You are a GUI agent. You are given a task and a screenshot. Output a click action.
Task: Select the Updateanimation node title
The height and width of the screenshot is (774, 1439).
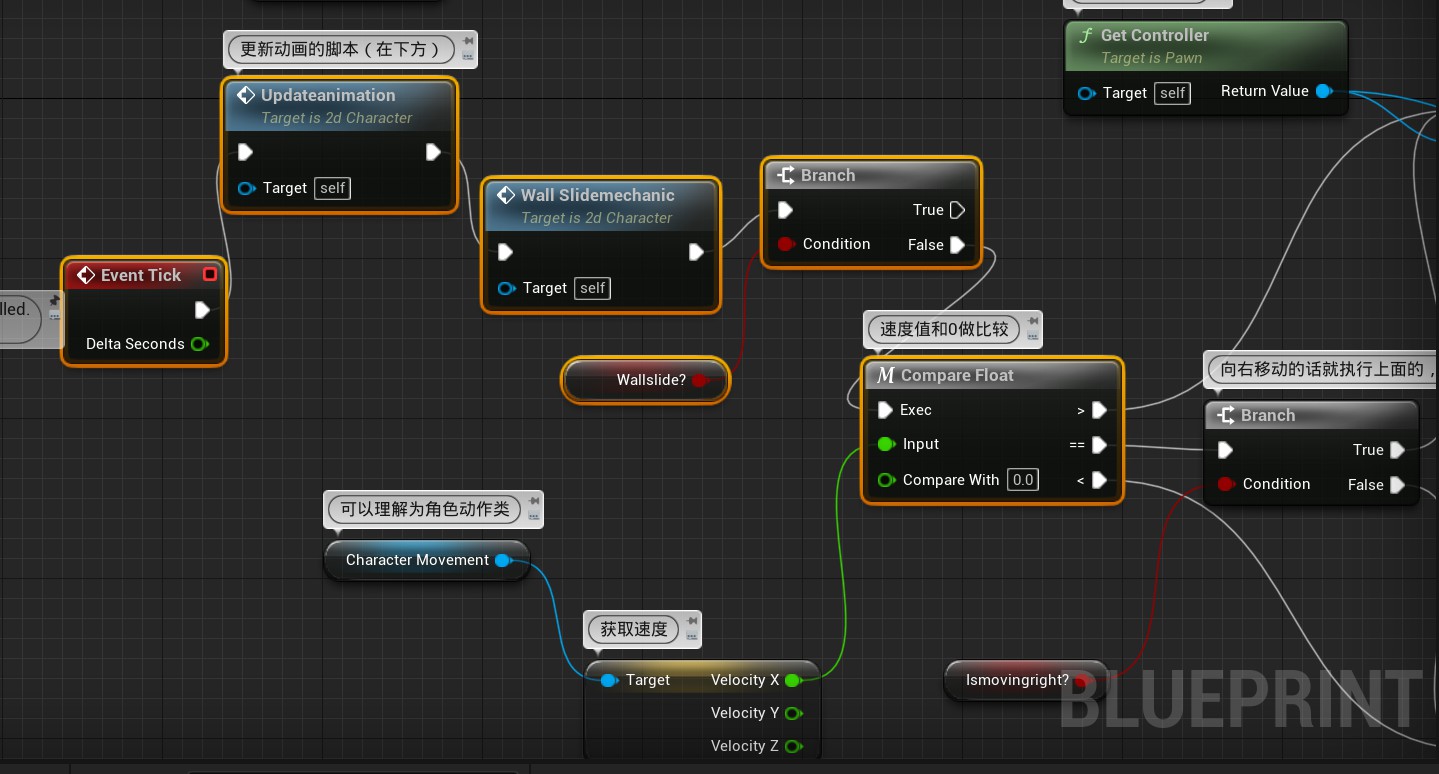[x=328, y=96]
